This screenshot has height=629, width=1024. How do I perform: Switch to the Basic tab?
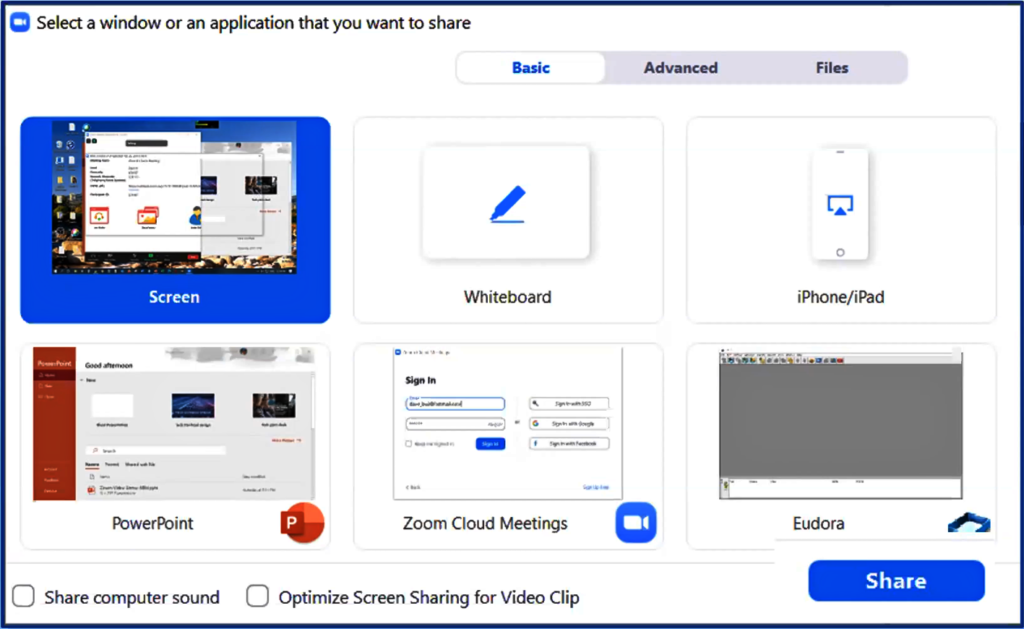[x=531, y=68]
